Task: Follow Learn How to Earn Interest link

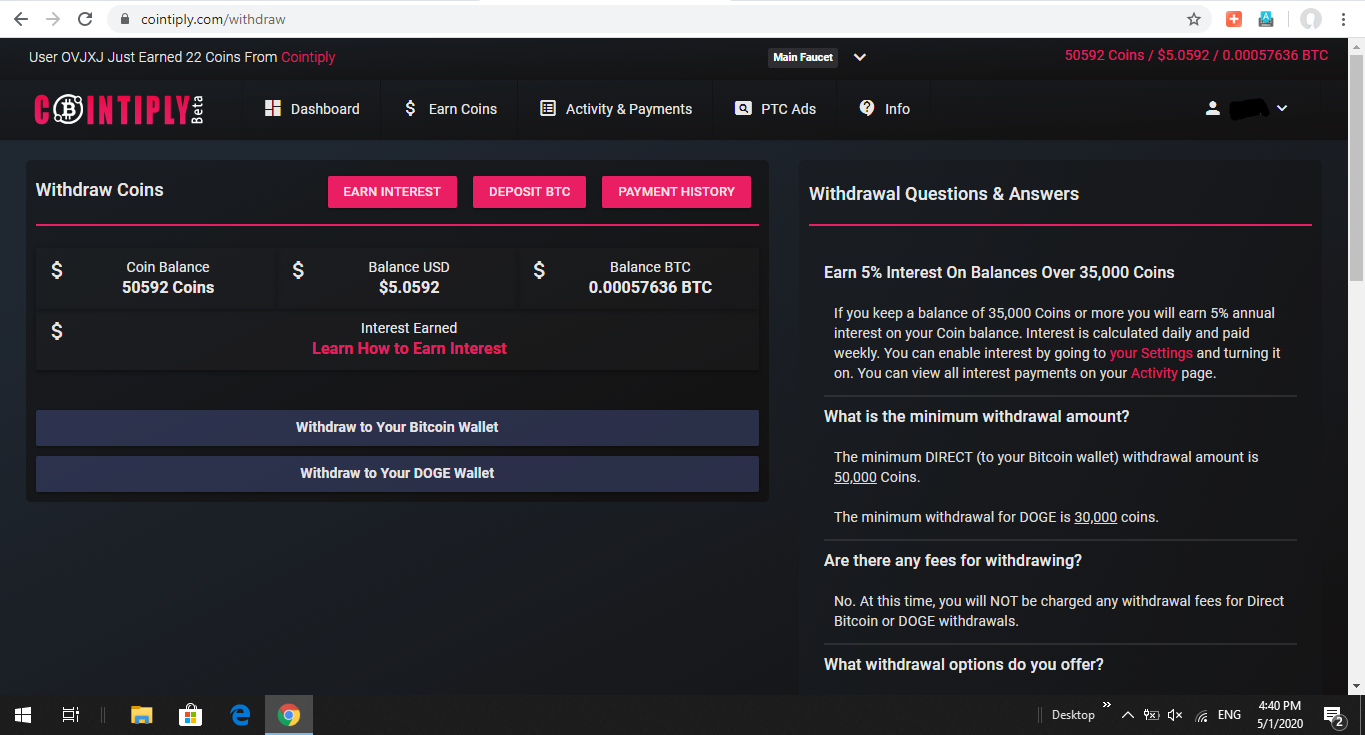Action: [409, 348]
